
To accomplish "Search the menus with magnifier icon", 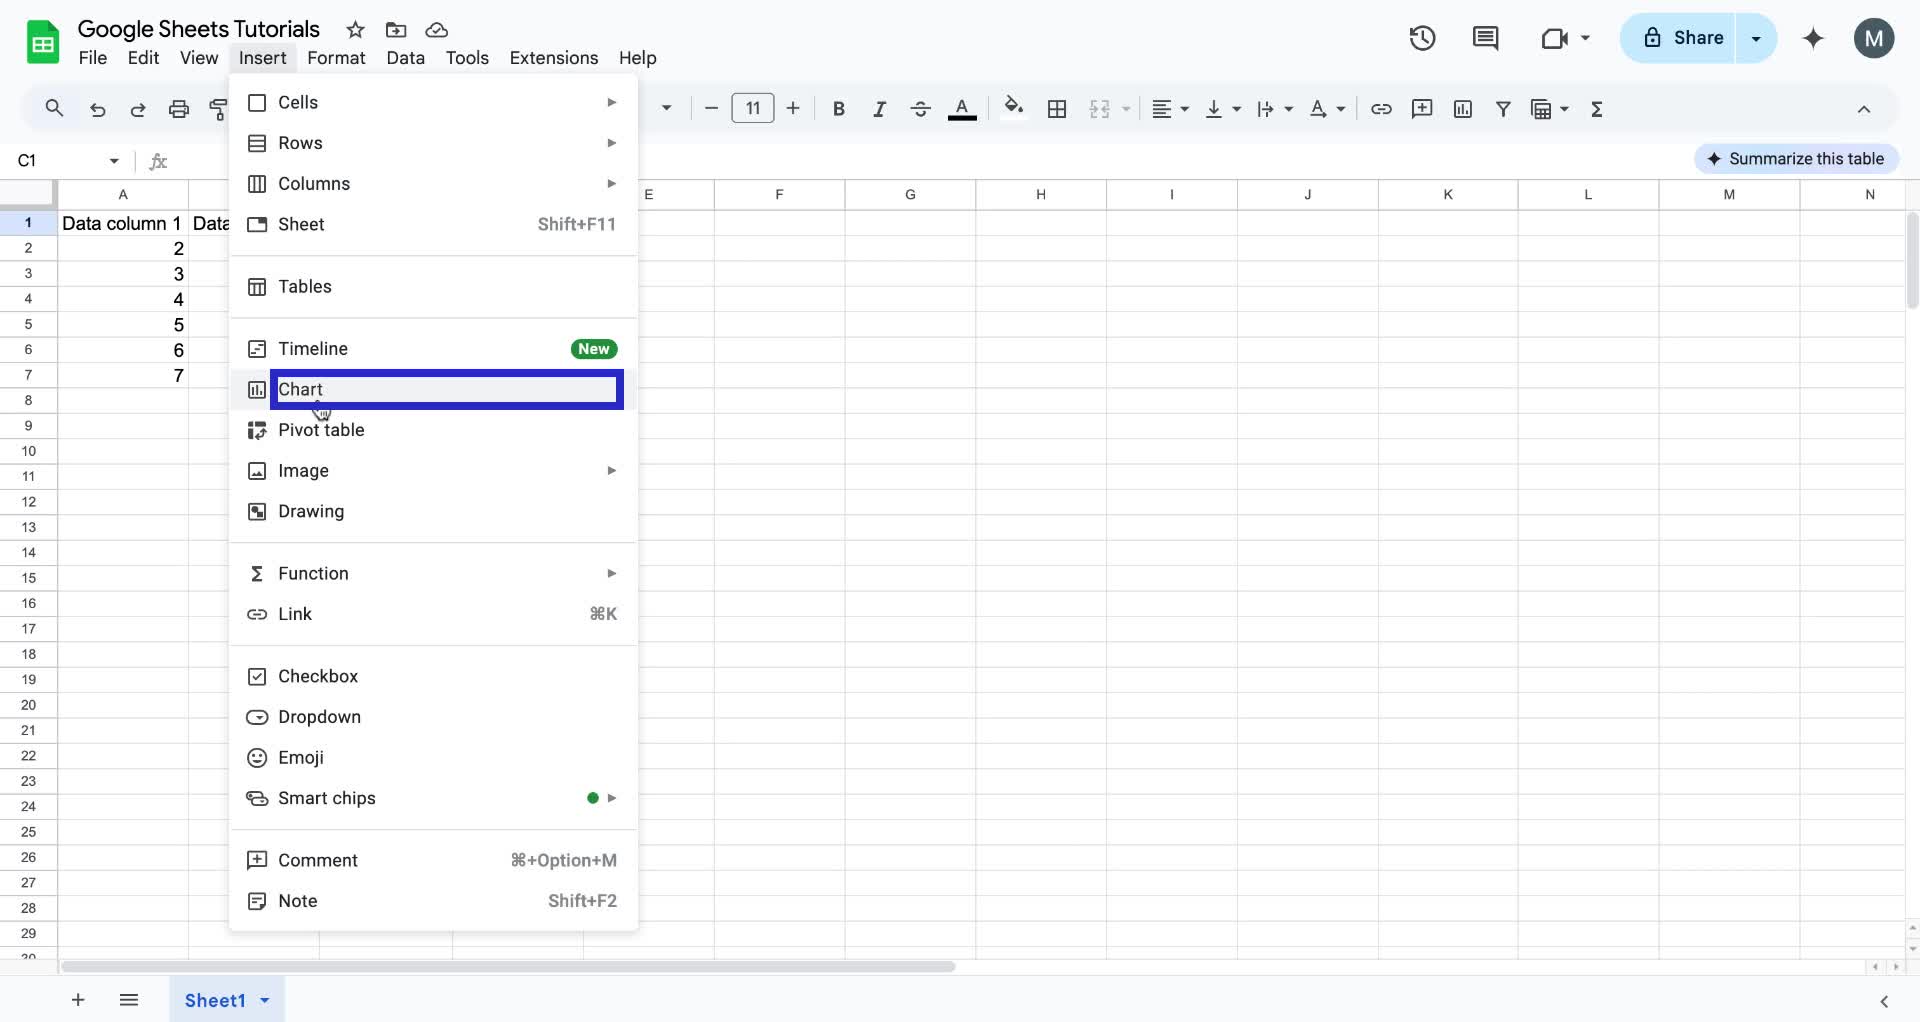I will [54, 108].
